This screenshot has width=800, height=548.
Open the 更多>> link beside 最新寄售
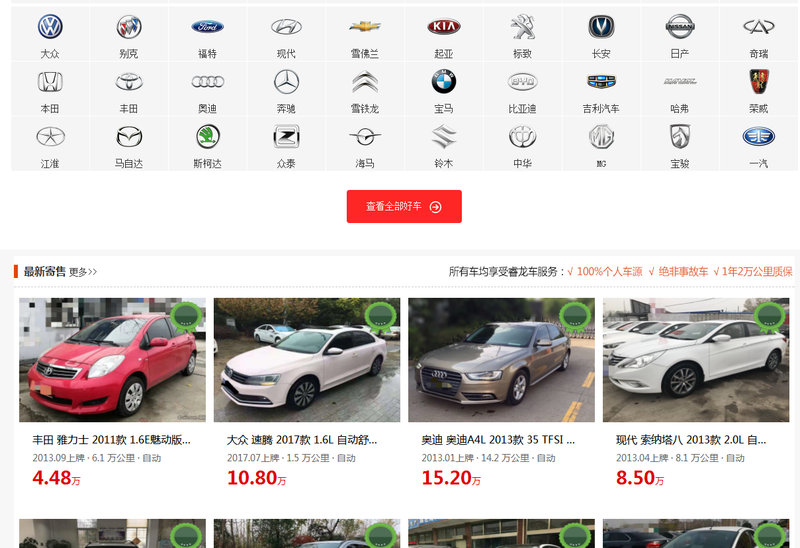[83, 272]
